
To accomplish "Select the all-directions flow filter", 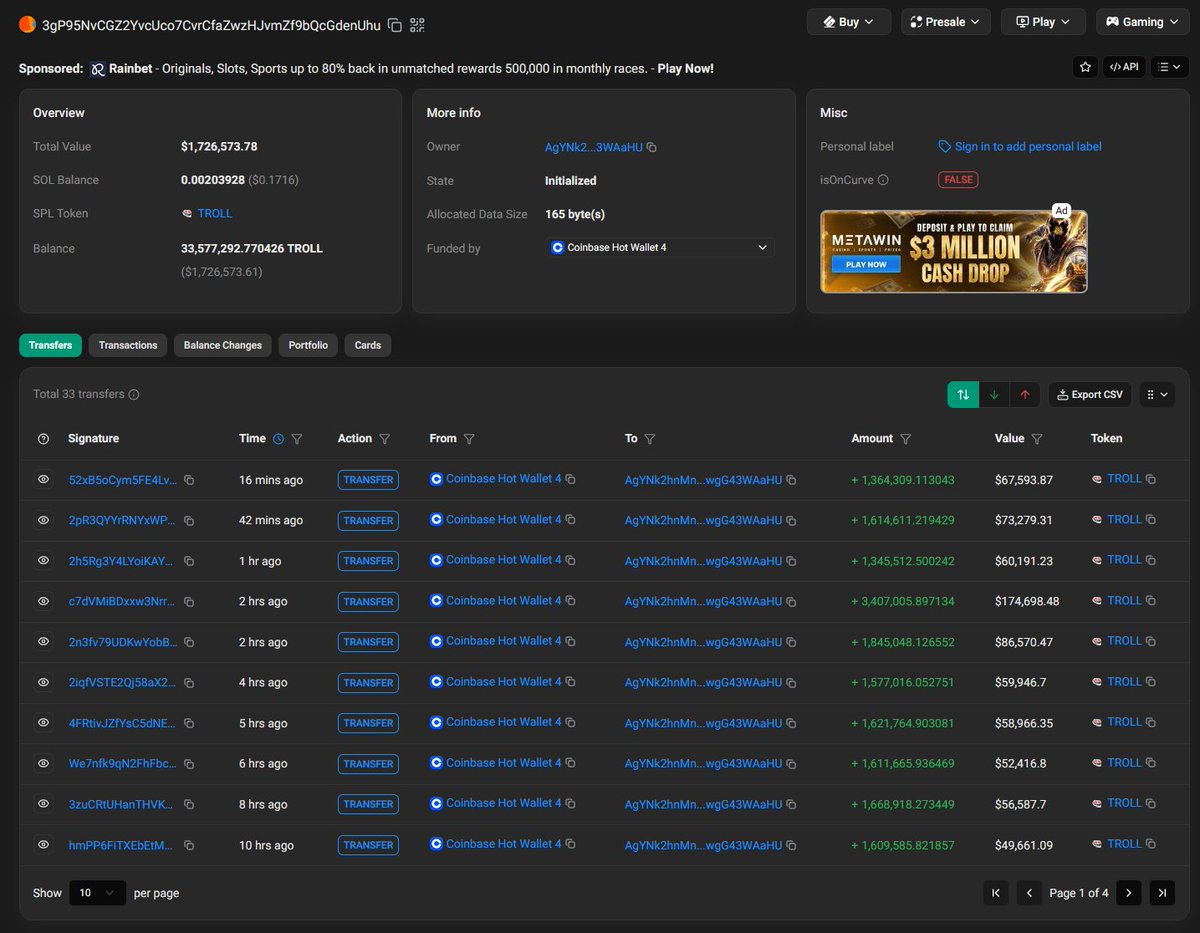I will [x=963, y=394].
